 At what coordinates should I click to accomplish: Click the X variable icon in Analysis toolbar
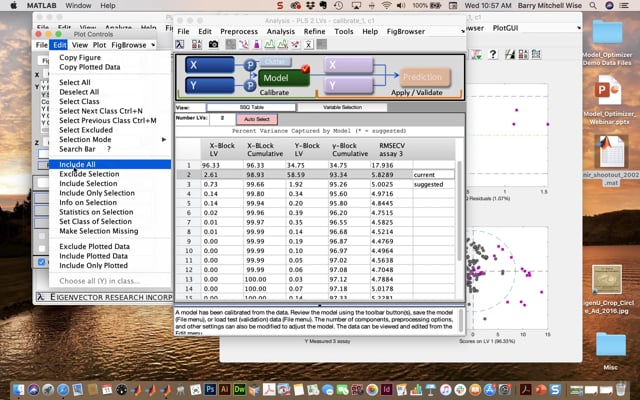tap(309, 44)
